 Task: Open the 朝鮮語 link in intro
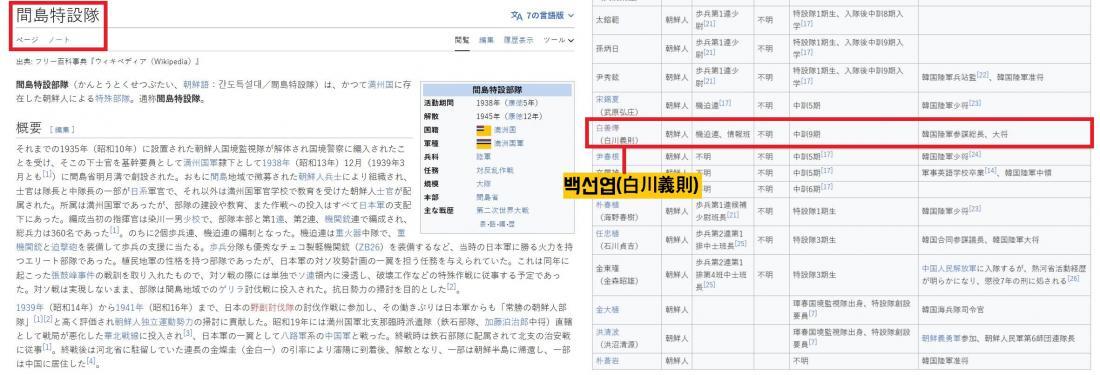click(x=195, y=86)
